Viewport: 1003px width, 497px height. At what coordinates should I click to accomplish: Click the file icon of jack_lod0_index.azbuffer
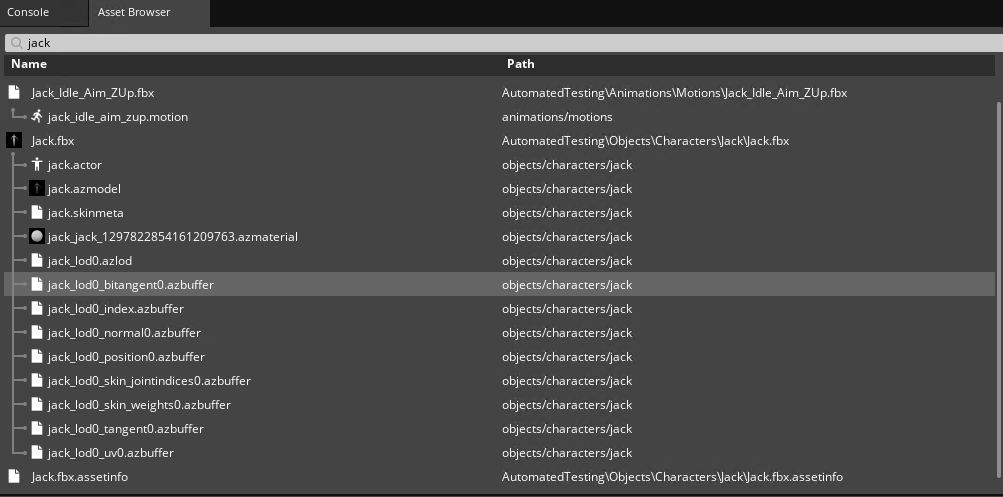pos(37,308)
